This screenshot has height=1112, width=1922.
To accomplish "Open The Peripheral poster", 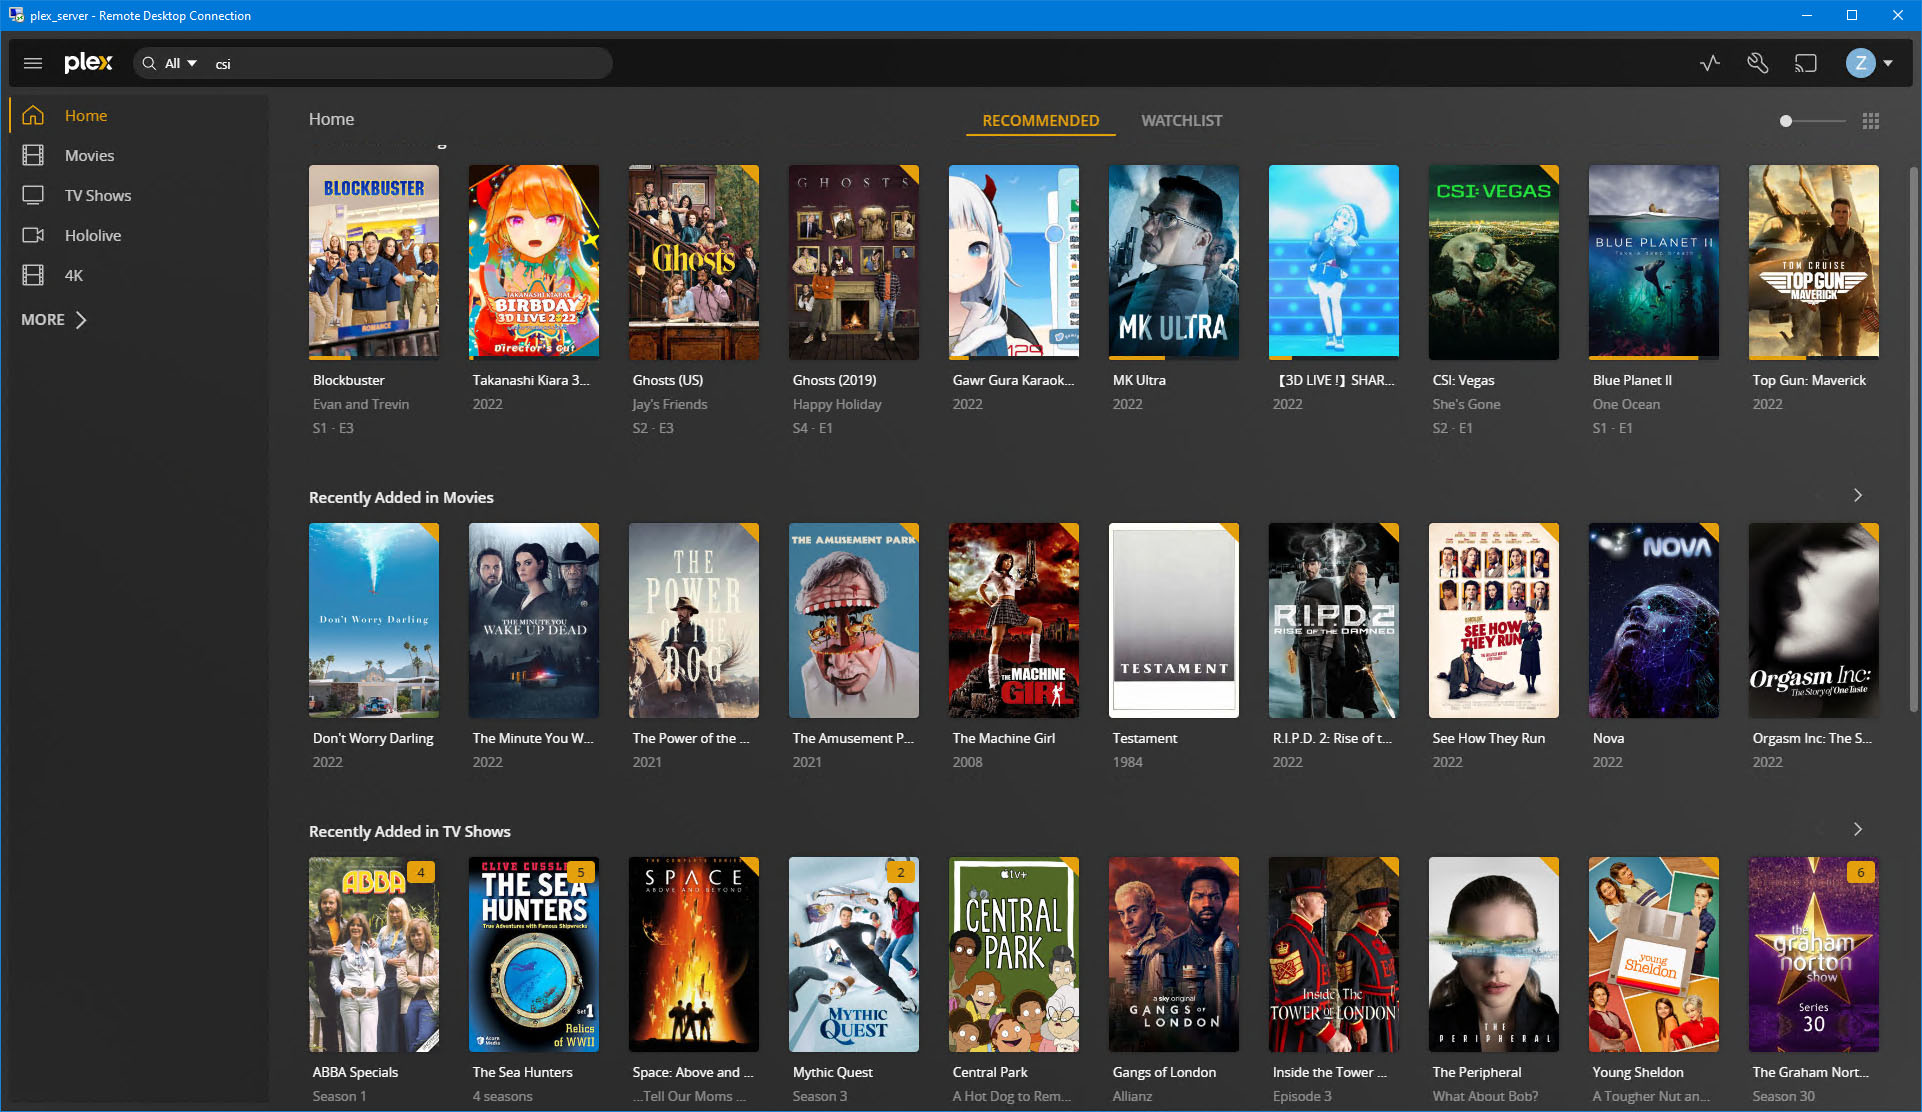I will (1494, 954).
